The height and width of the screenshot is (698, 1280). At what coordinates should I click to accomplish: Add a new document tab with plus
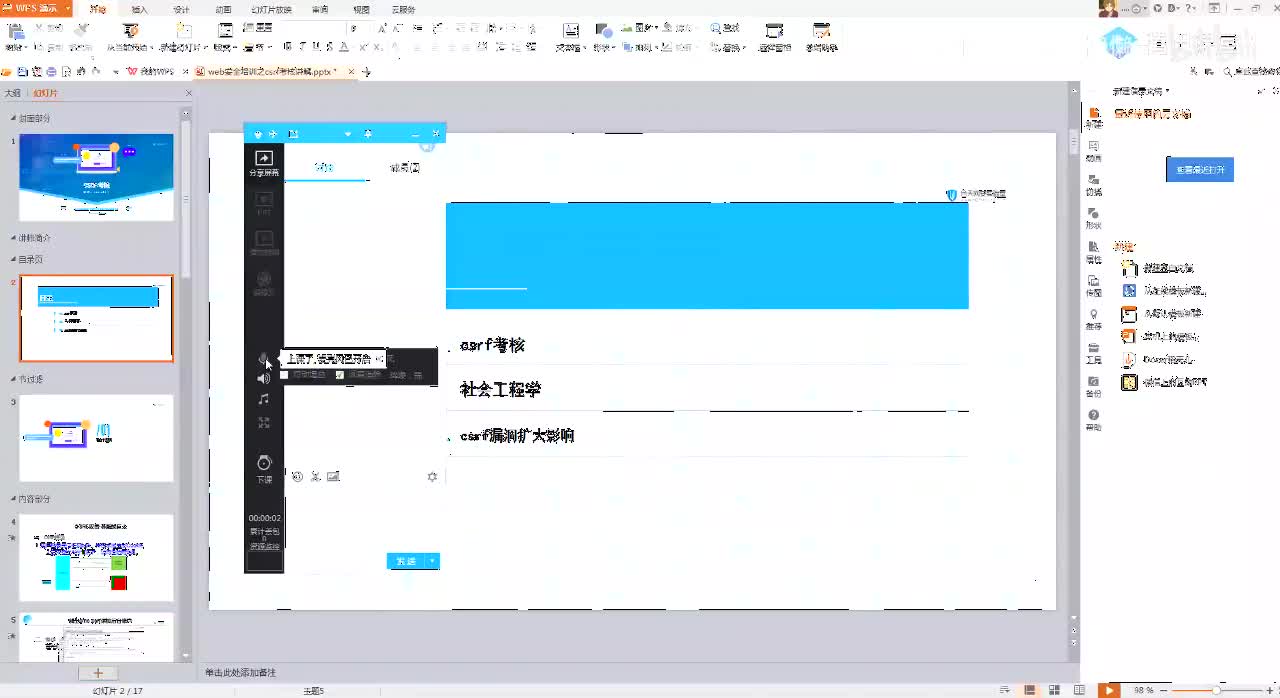[366, 72]
